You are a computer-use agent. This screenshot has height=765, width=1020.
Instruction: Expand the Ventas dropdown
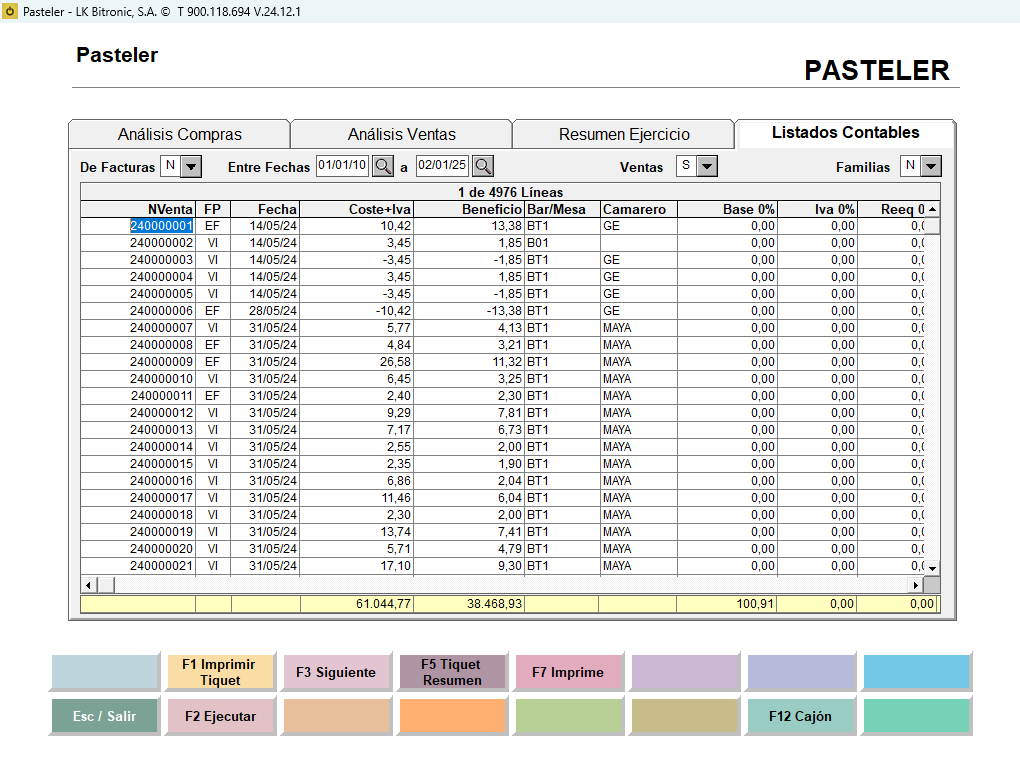point(707,167)
